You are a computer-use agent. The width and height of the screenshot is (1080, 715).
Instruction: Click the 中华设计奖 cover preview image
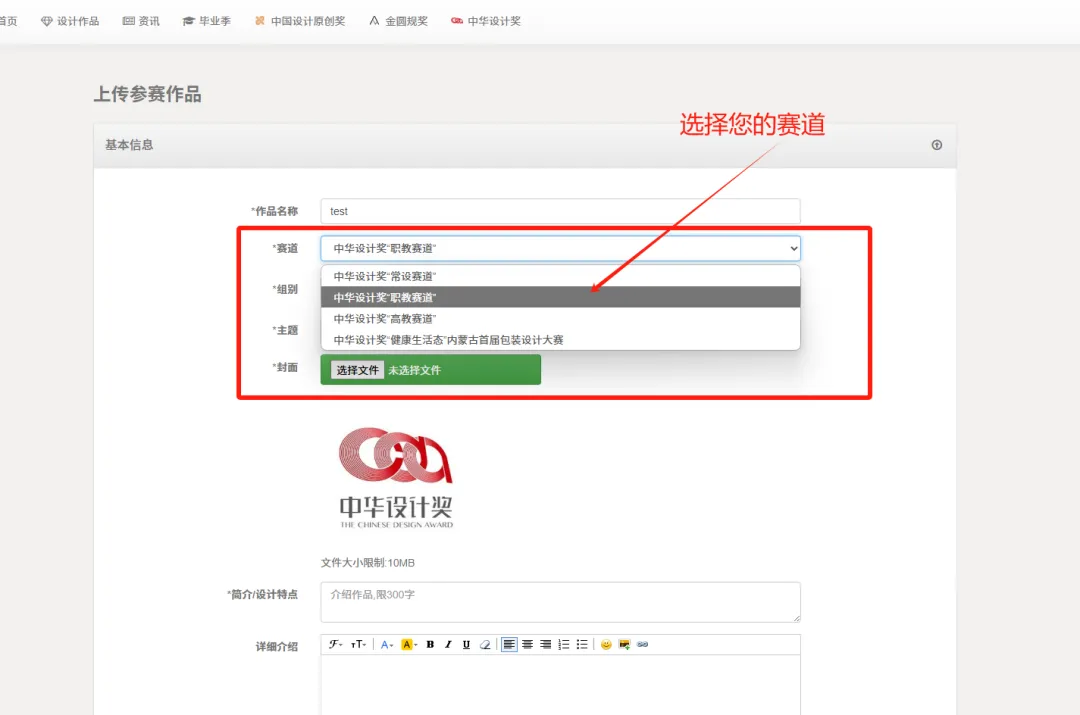[x=396, y=477]
